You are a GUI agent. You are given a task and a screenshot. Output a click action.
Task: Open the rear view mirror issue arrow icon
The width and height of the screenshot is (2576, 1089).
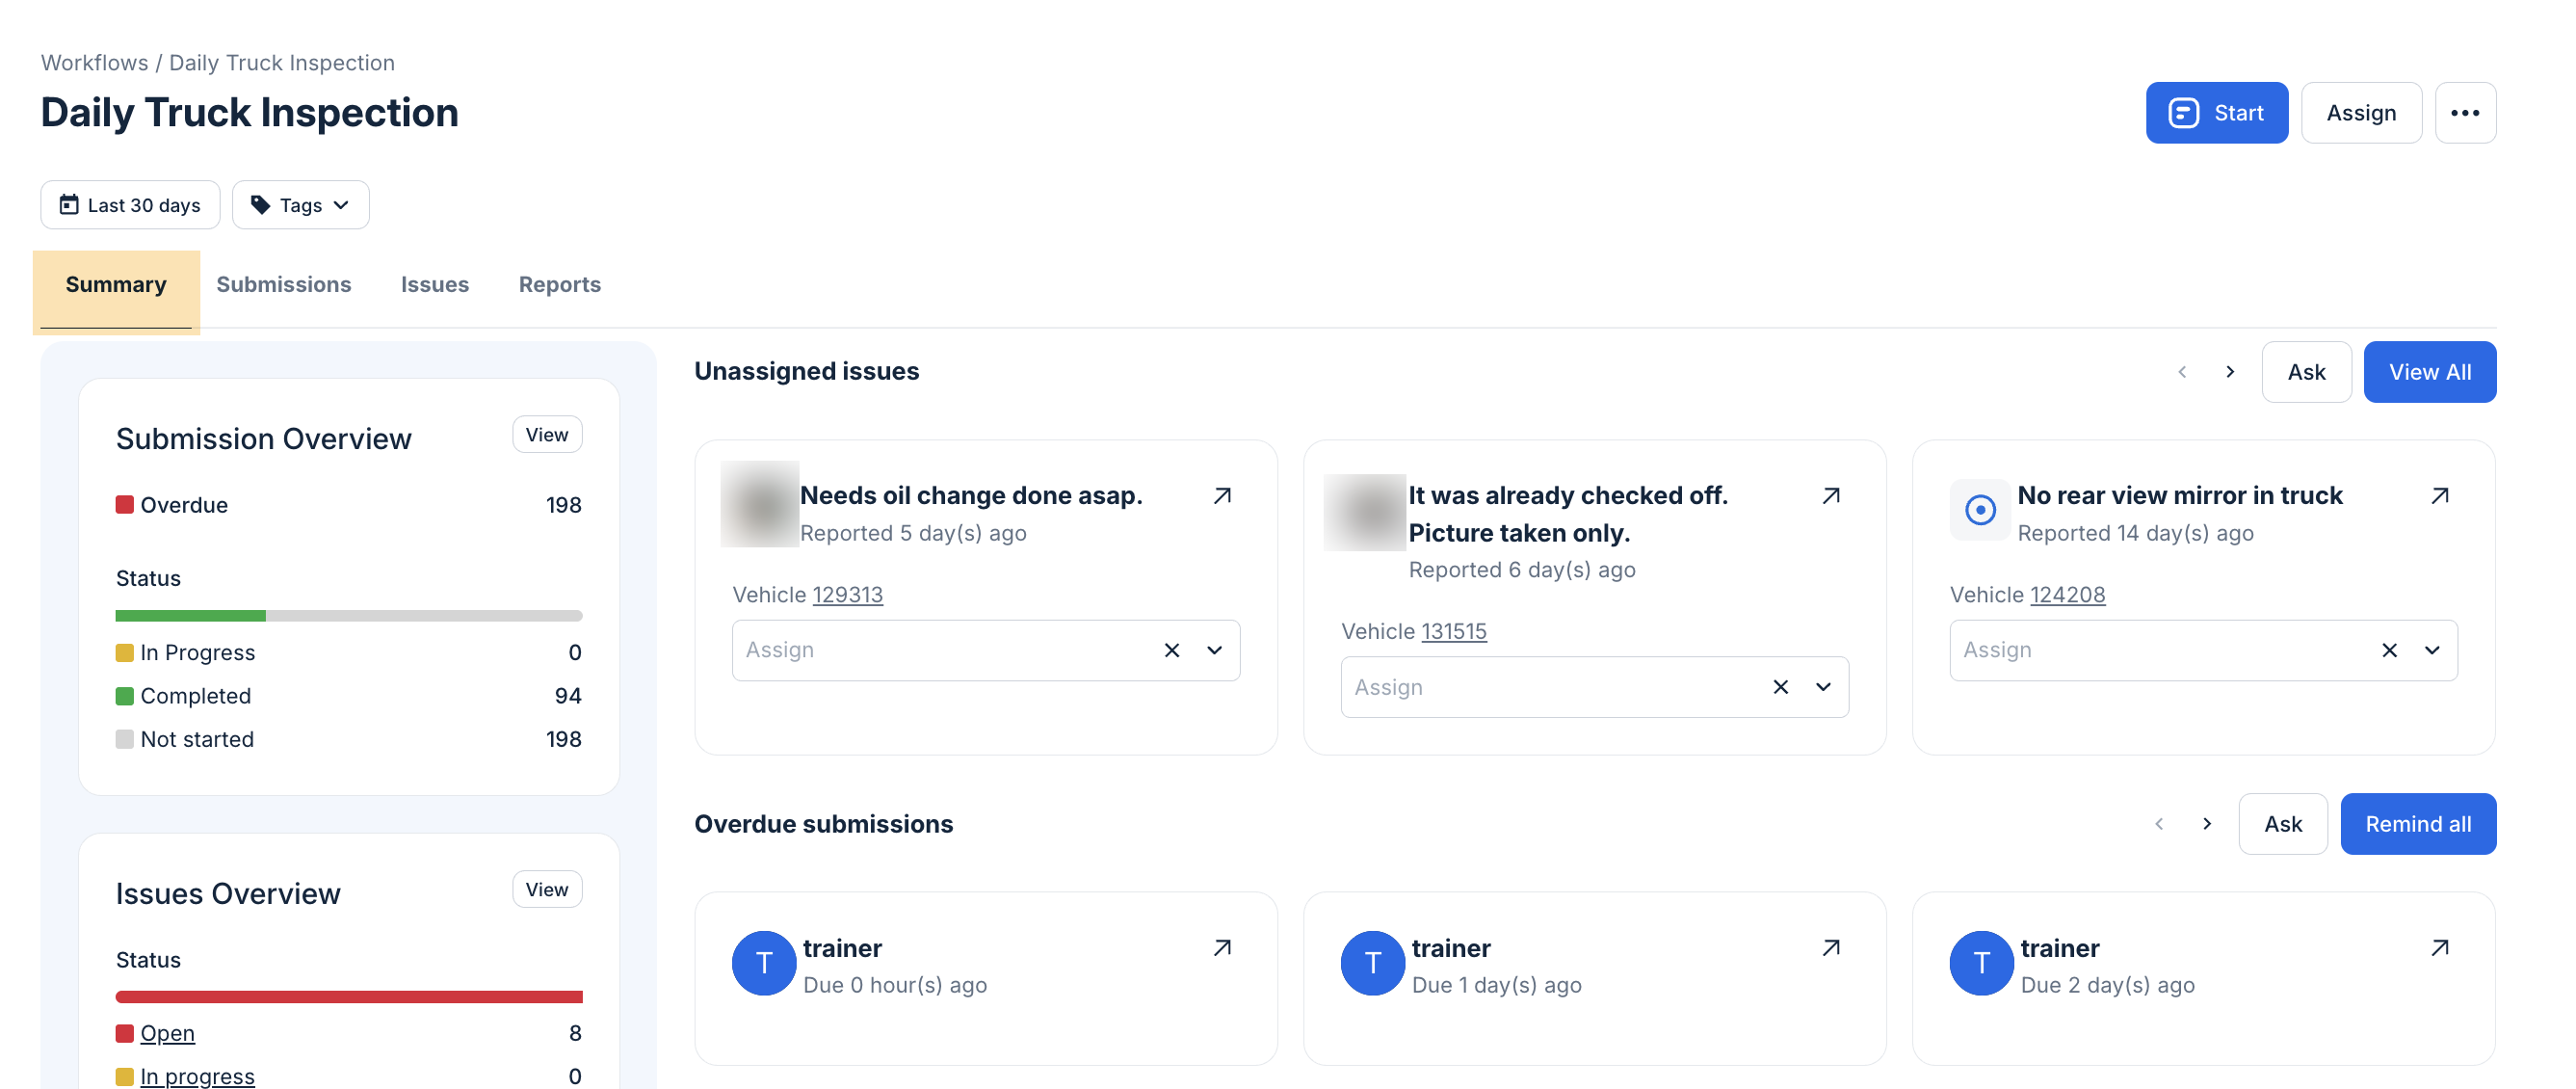2440,496
